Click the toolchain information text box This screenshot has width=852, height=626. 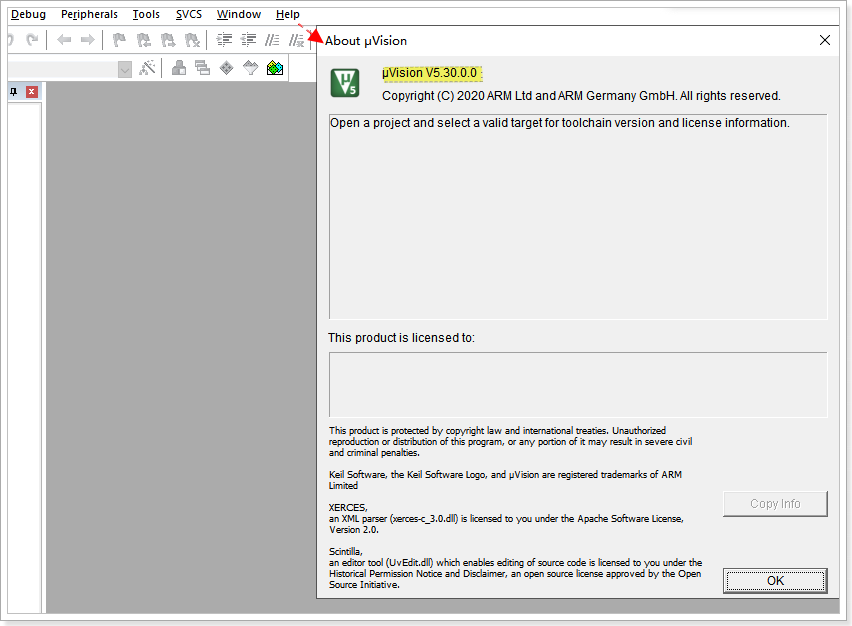(x=578, y=217)
